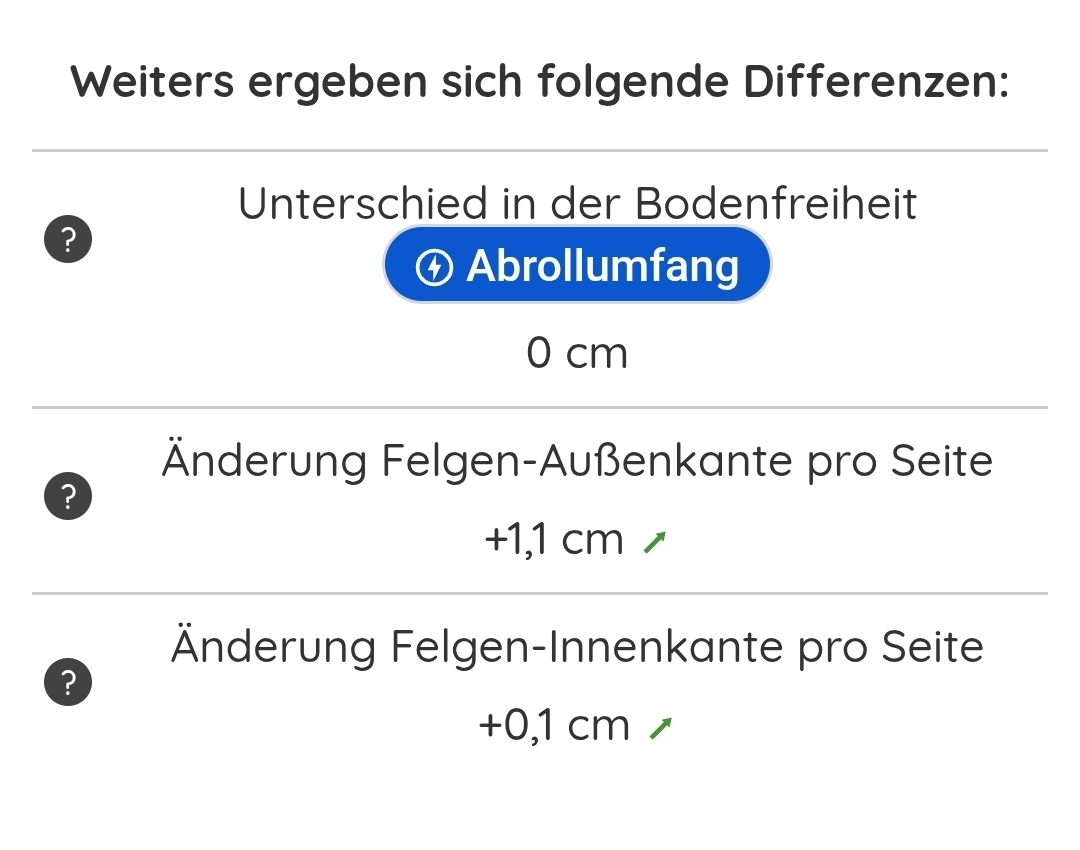Click the green arrow beside +1,1 cm
The image size is (1080, 850).
coord(655,543)
